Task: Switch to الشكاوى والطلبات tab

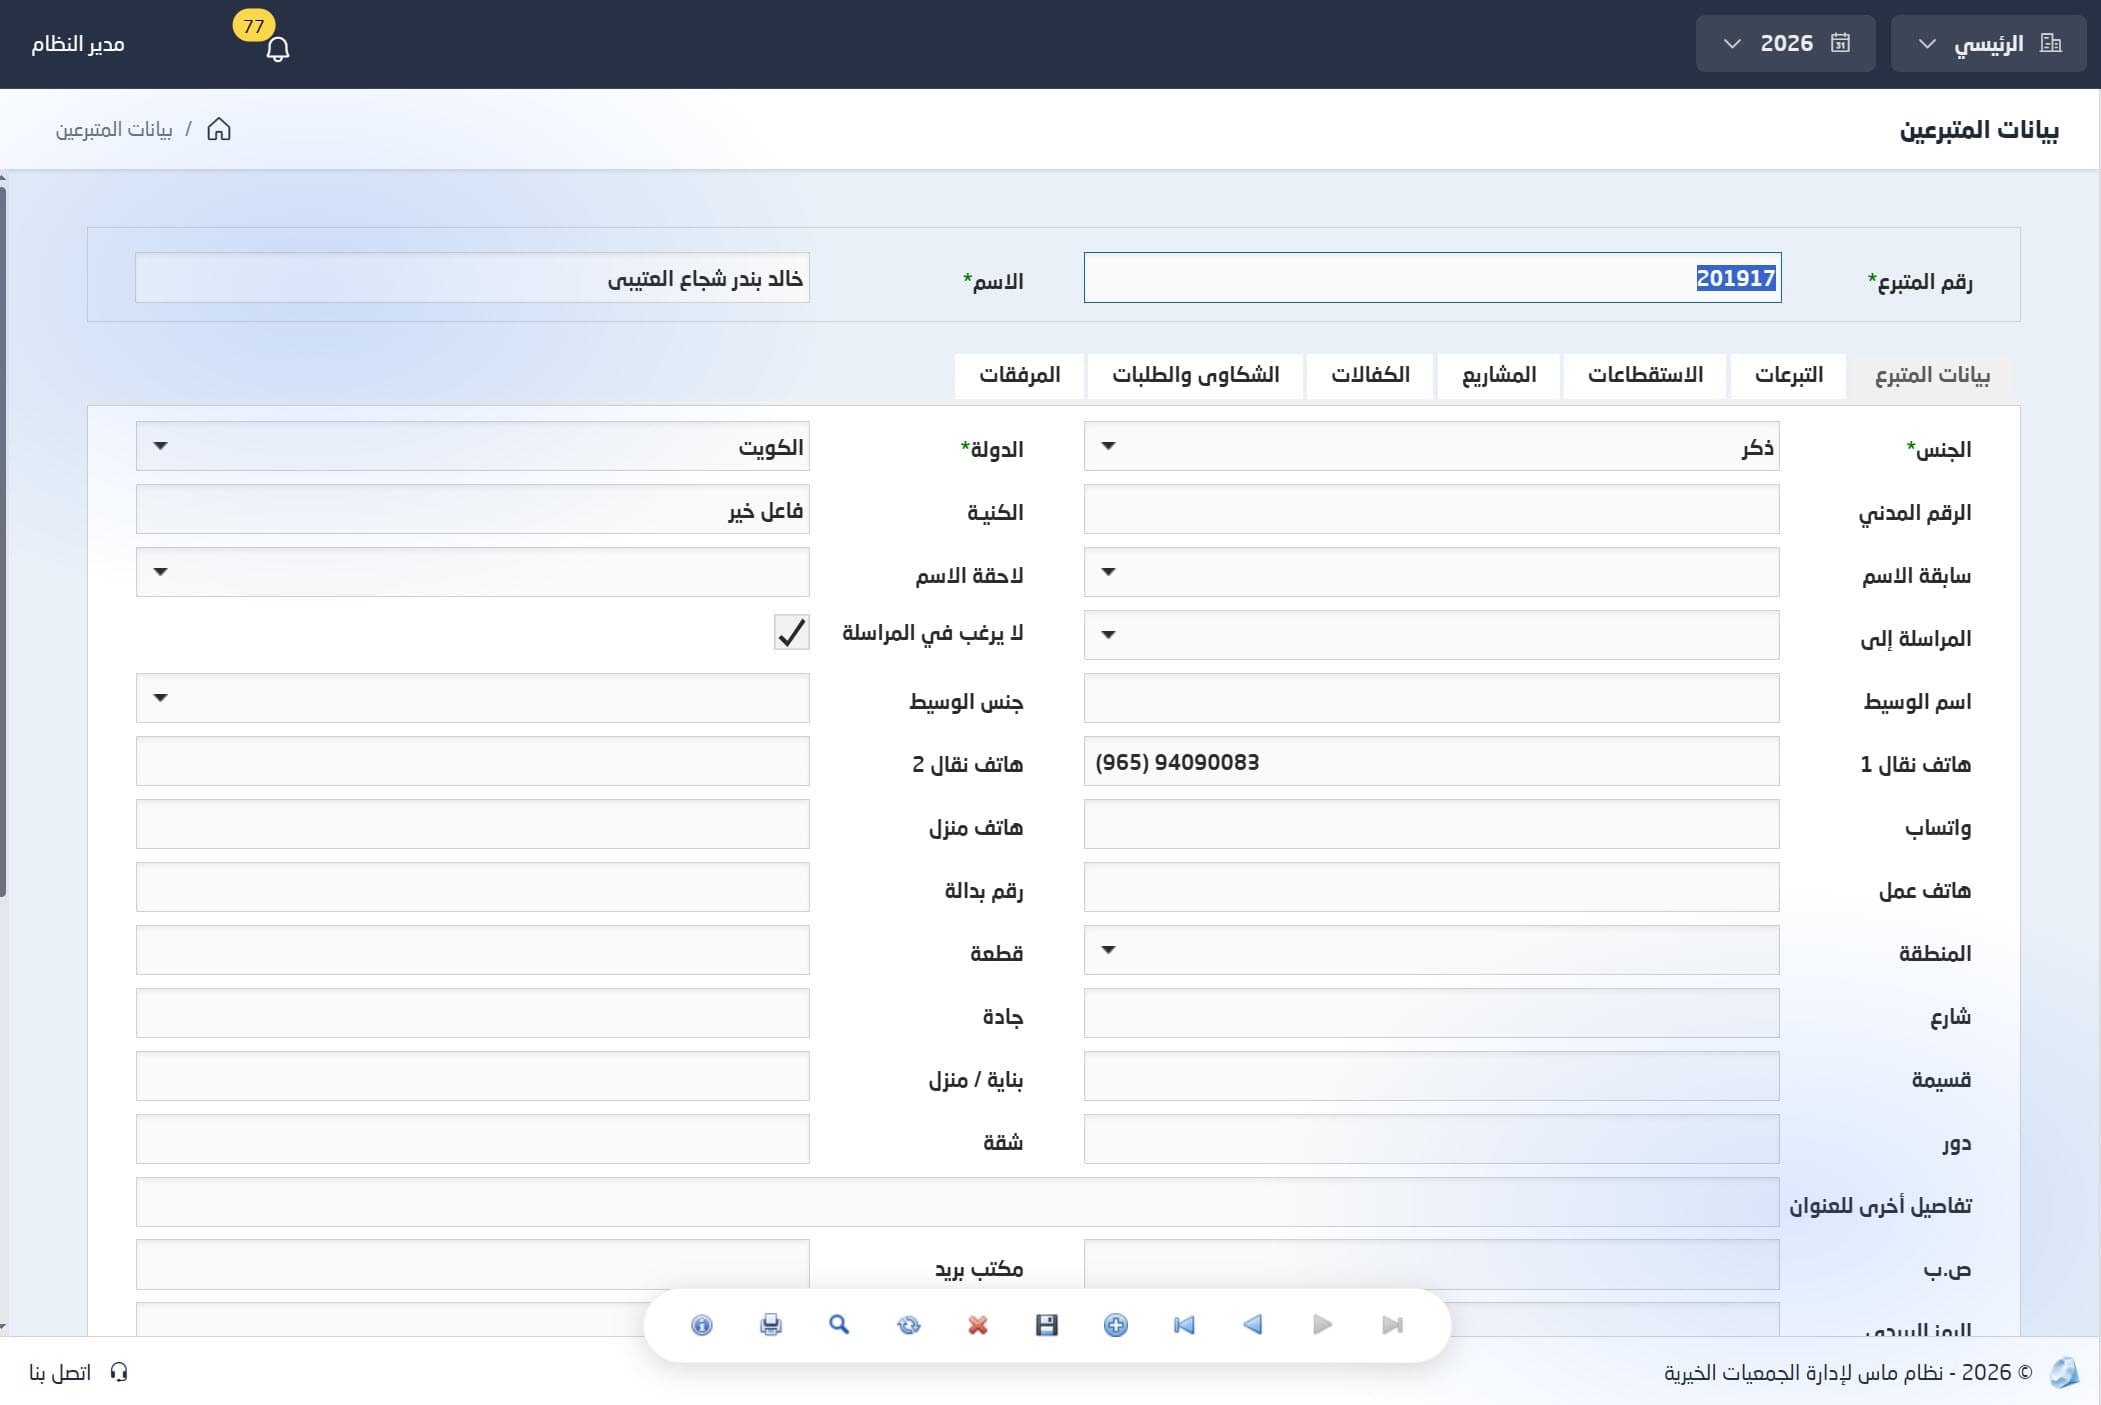Action: pos(1195,375)
